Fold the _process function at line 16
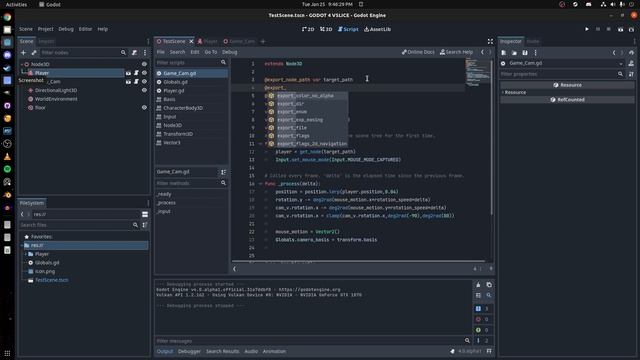This screenshot has height=360, width=640. pyautogui.click(x=260, y=184)
